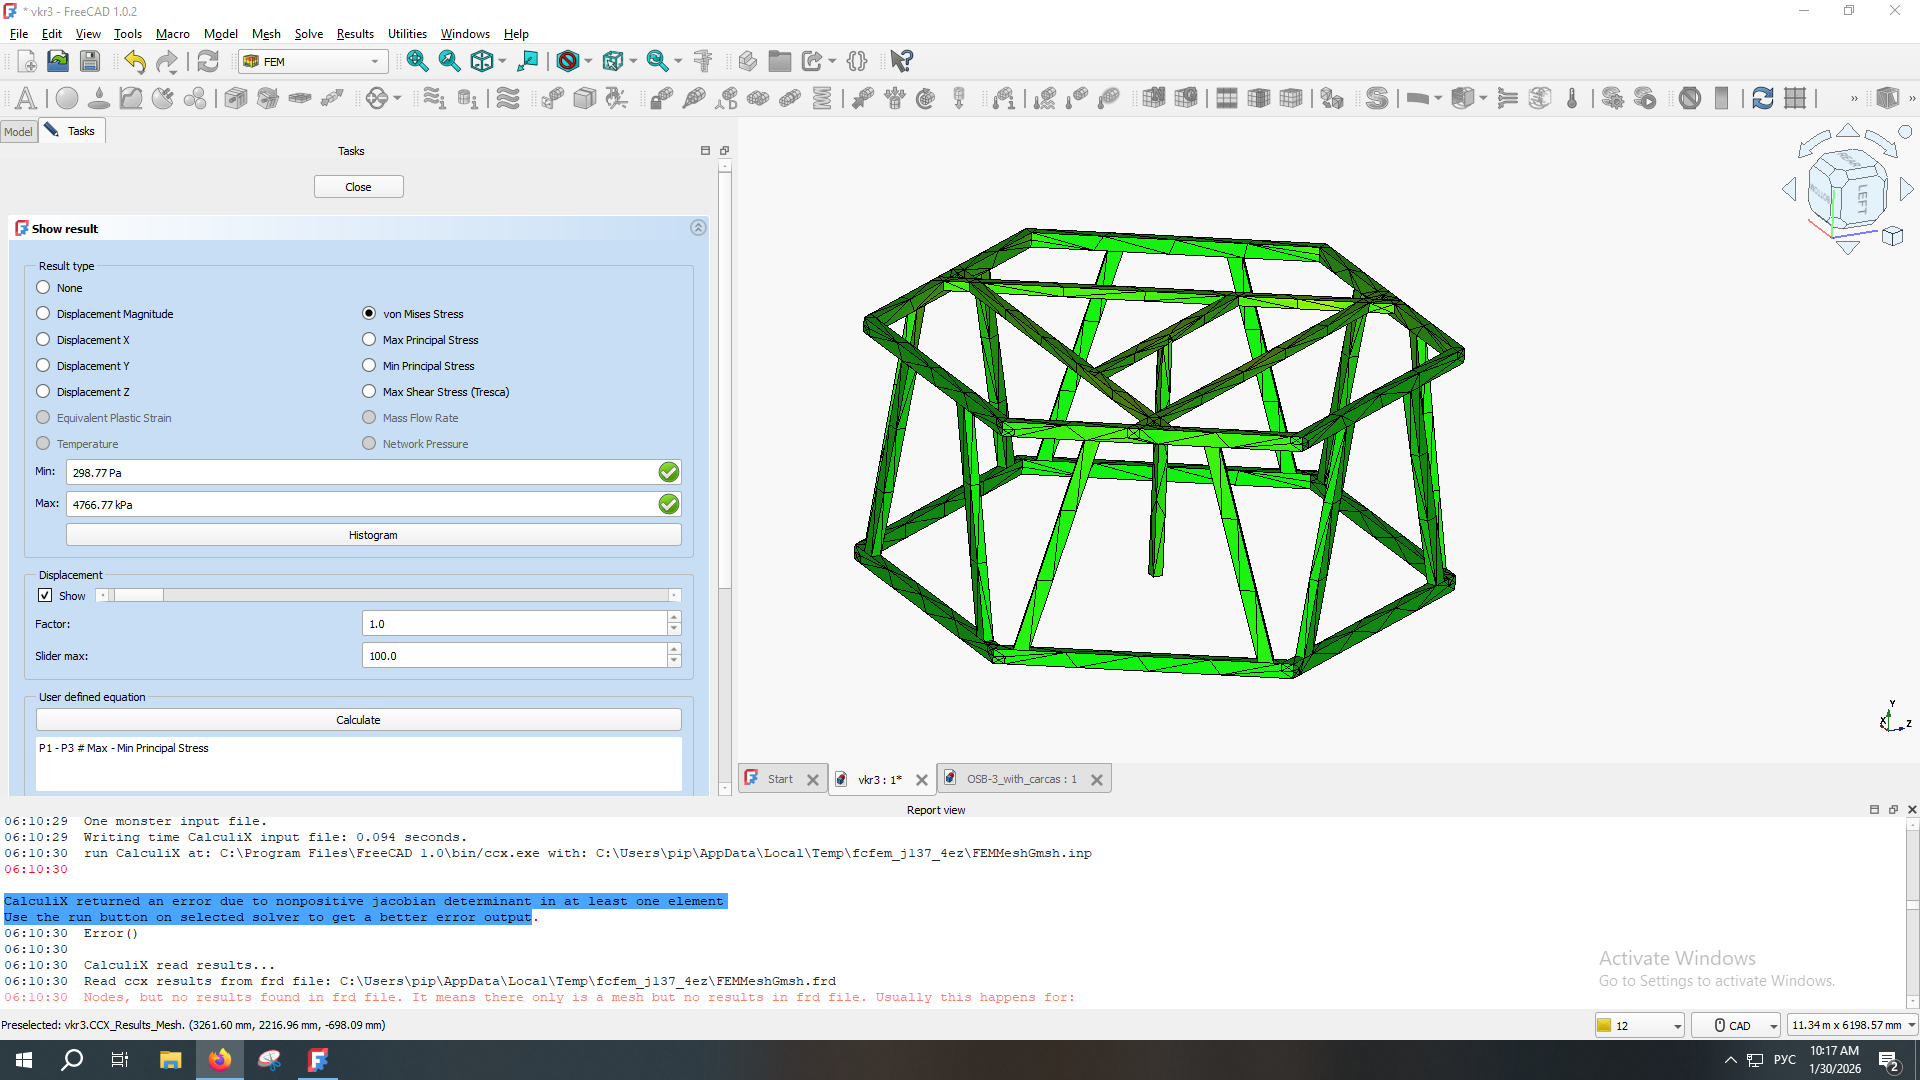Click the New document icon
1920x1080 pixels.
coord(27,62)
